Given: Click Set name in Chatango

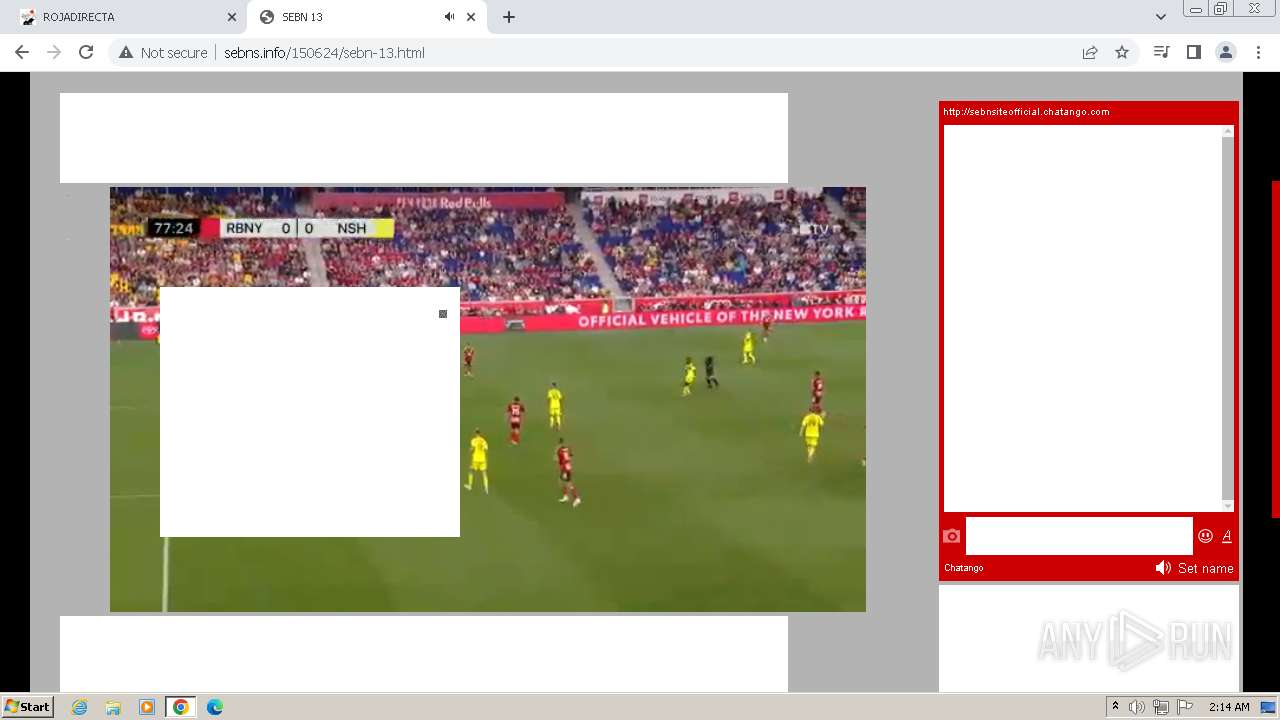Looking at the screenshot, I should coord(1205,568).
